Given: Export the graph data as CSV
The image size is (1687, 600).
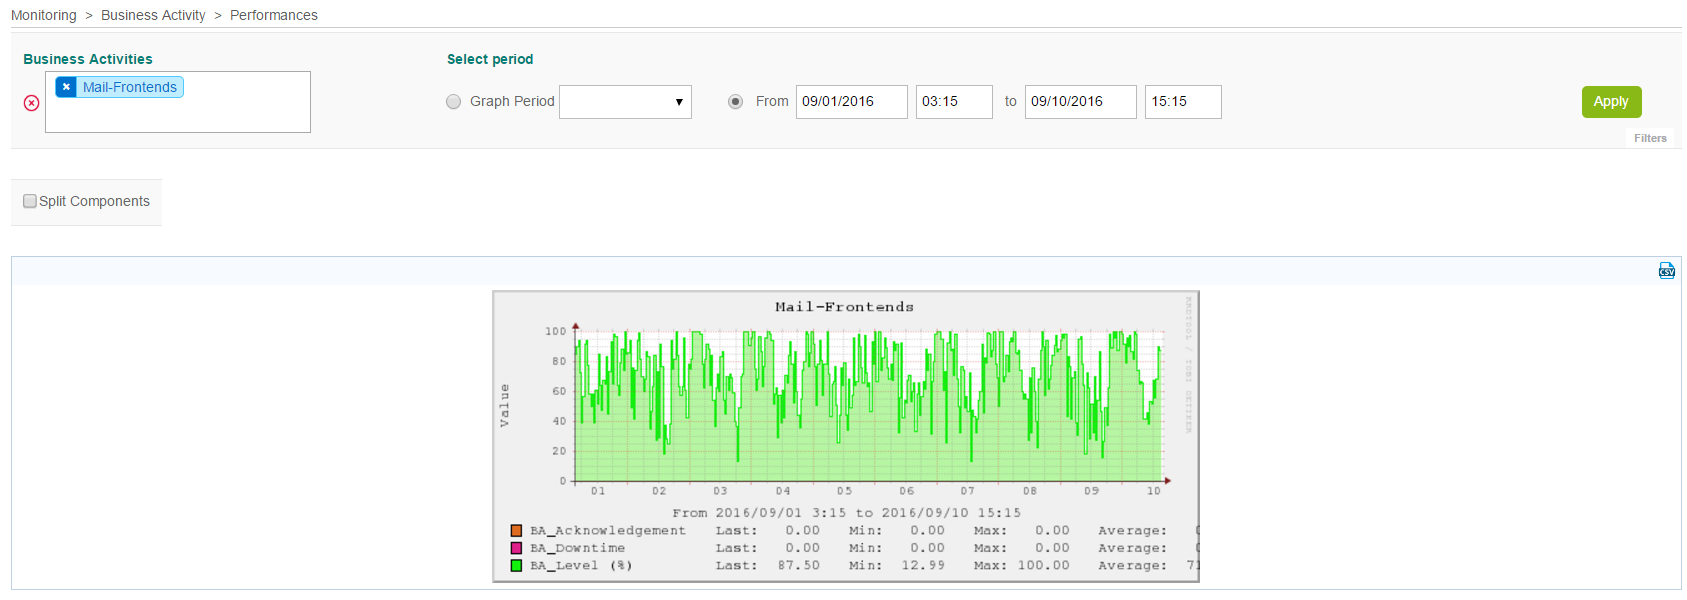Looking at the screenshot, I should [1667, 270].
